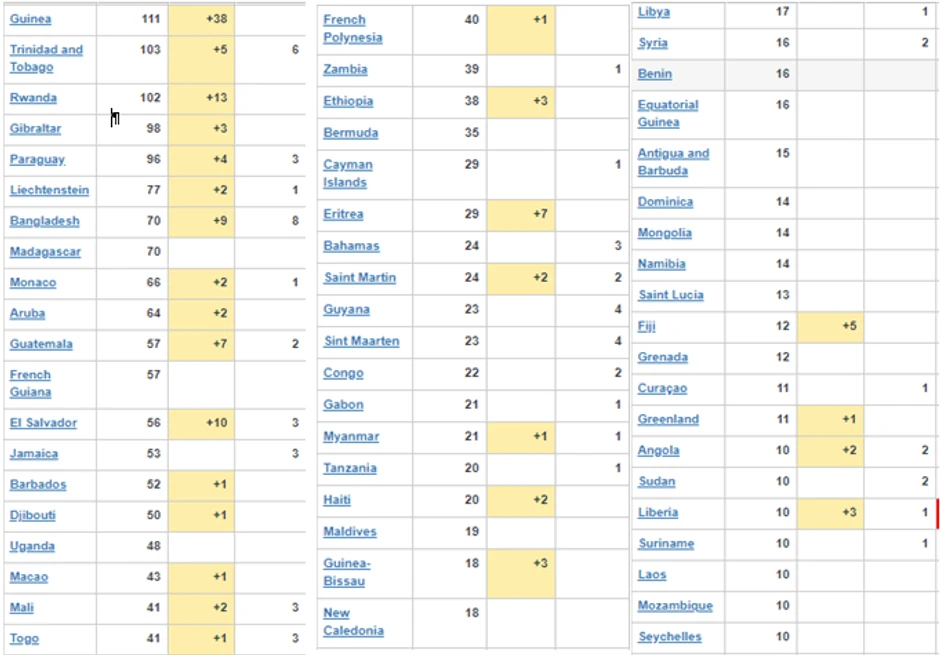Viewport: 940px width, 655px height.
Task: Open the Trinidad and Tobago link
Action: pos(46,58)
